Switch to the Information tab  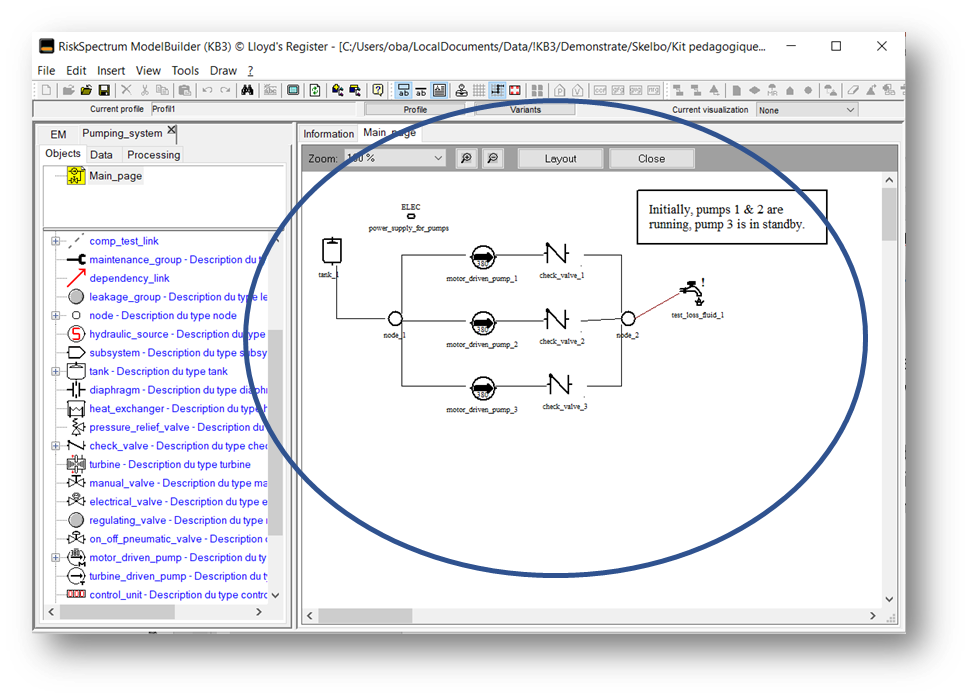click(329, 134)
